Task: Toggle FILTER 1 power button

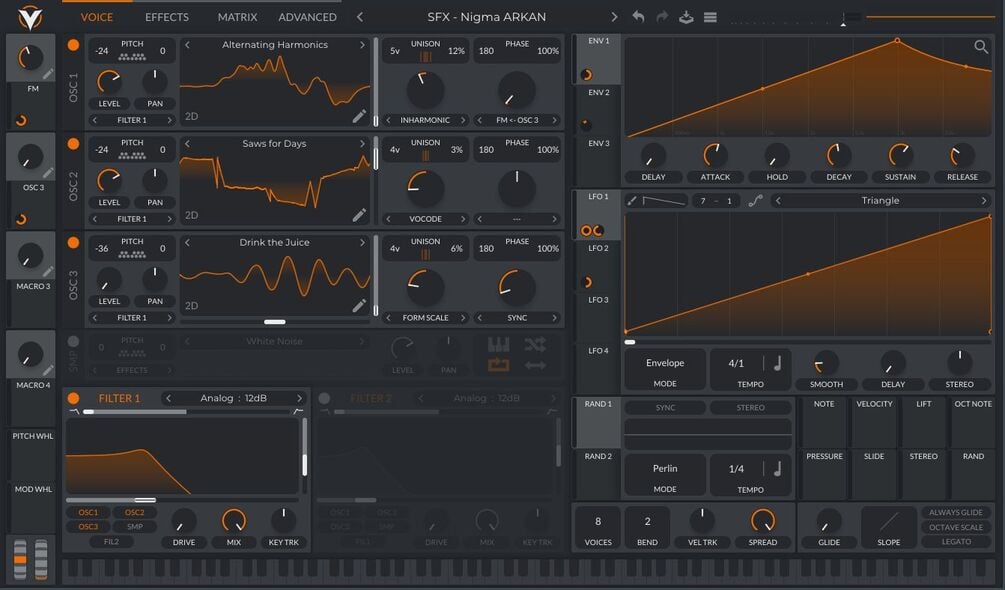Action: (x=73, y=398)
